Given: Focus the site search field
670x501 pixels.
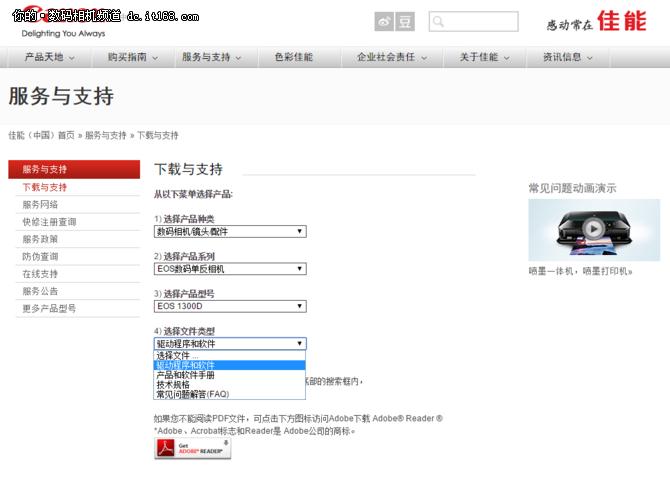Looking at the screenshot, I should click(473, 21).
